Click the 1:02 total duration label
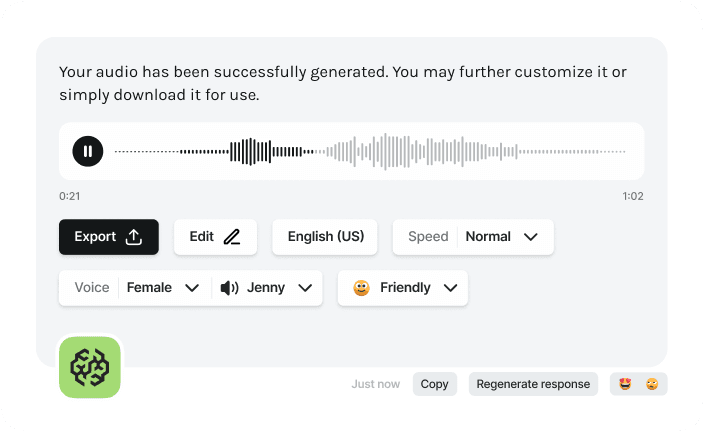 tap(632, 196)
